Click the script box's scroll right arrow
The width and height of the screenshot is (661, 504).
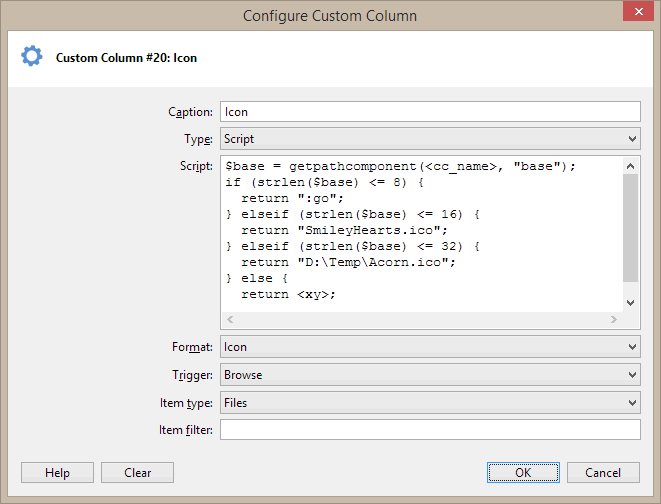(x=614, y=320)
